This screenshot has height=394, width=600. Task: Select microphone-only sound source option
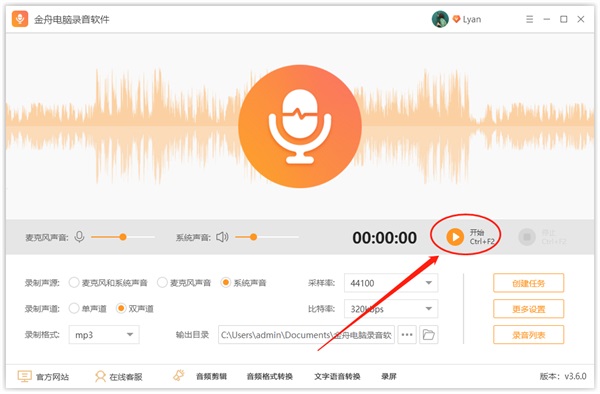point(162,283)
